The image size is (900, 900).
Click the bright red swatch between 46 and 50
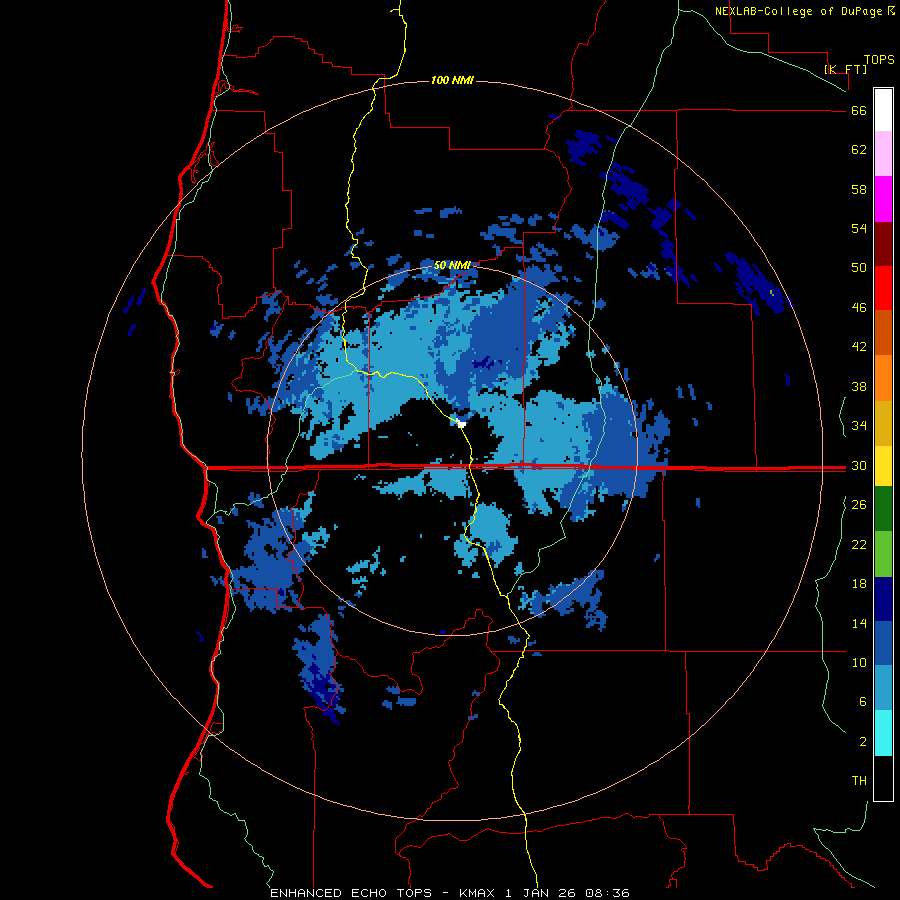pos(883,288)
